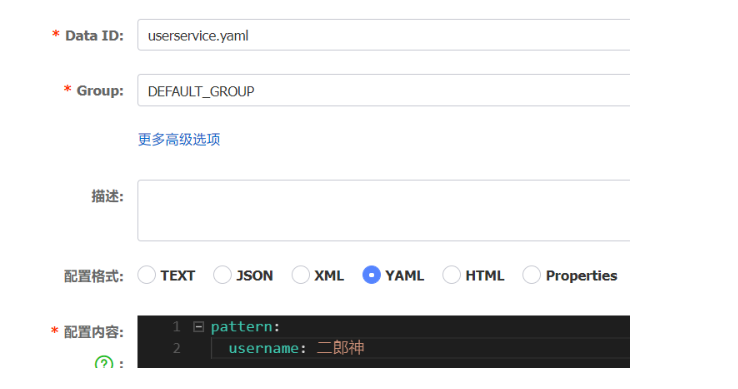738x389 pixels.
Task: Click line number 1 in editor gutter
Action: coord(176,327)
